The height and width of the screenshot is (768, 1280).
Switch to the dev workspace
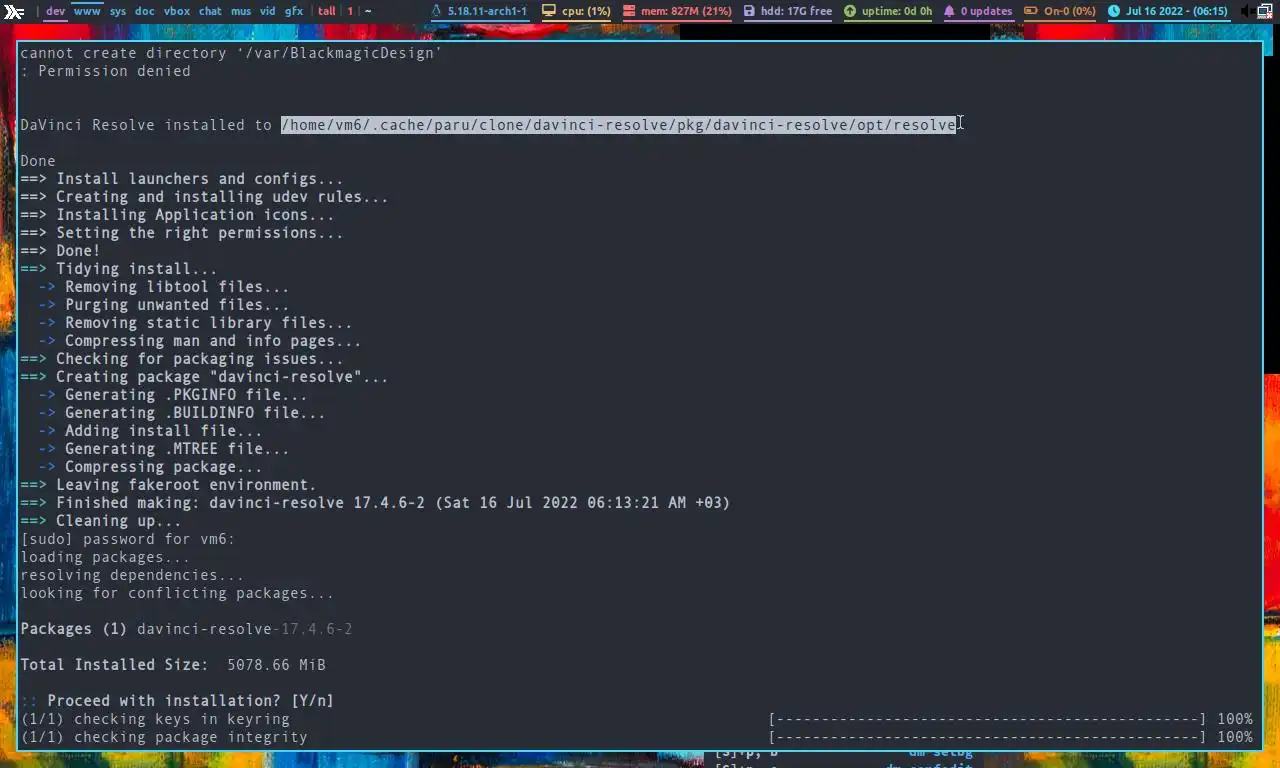click(x=56, y=12)
